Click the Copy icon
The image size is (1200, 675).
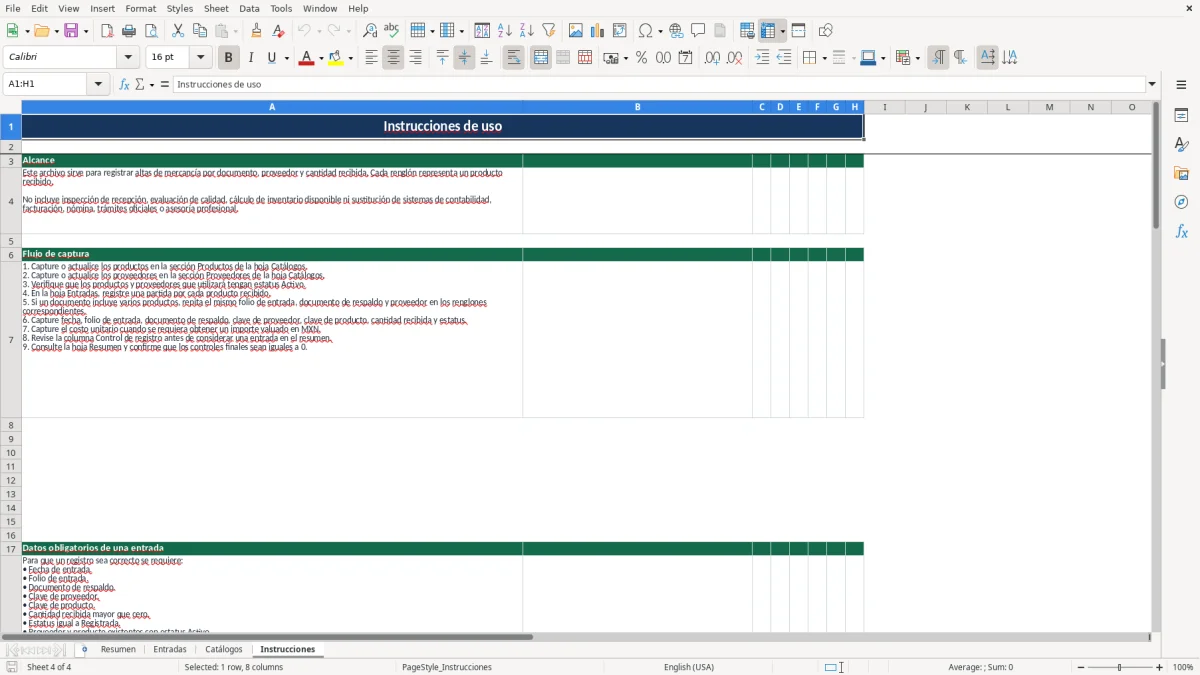coord(200,31)
